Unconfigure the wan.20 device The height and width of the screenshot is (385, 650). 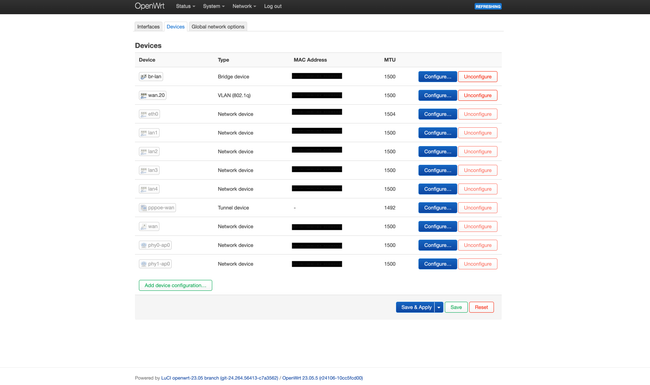coord(478,95)
